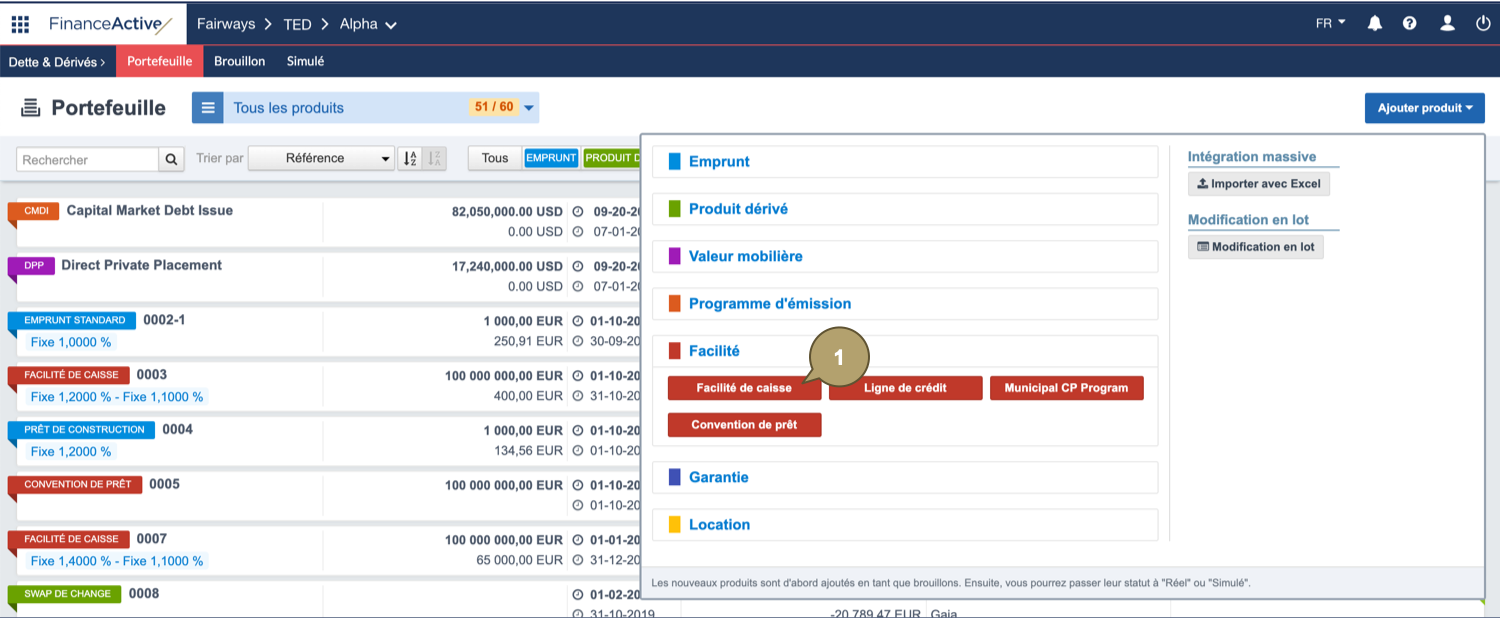Viewport: 1500px width, 618px height.
Task: Open the apps grid icon top left
Action: point(19,23)
